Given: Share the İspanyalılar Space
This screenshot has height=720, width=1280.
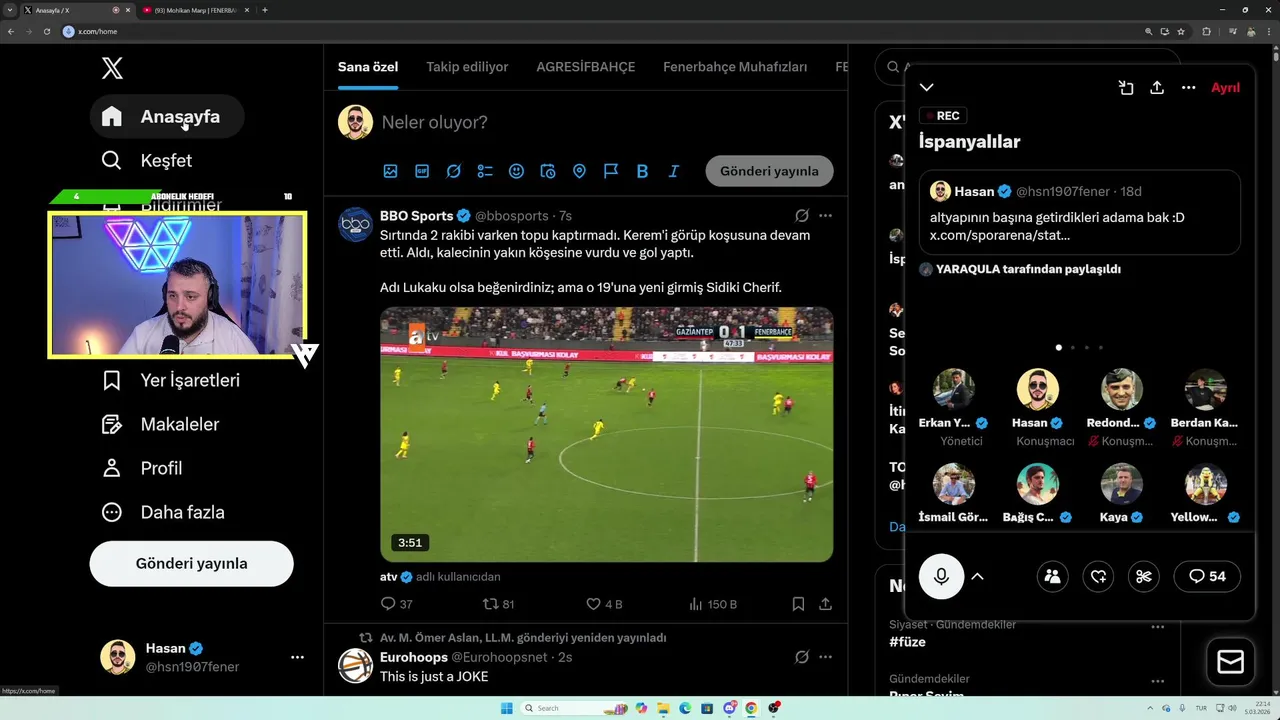Looking at the screenshot, I should [x=1157, y=88].
